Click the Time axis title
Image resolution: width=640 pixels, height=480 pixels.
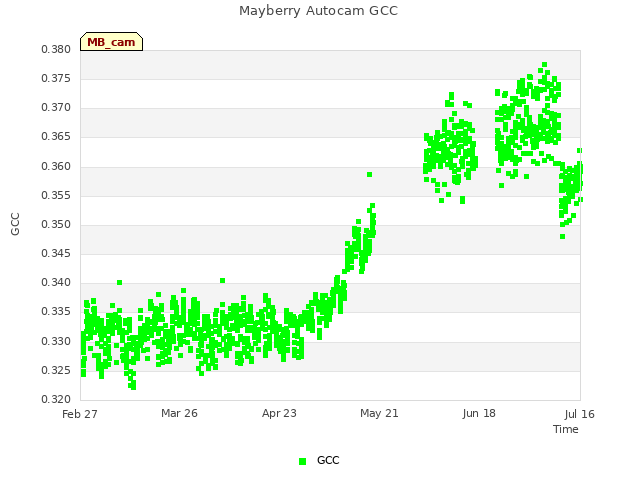point(566,429)
